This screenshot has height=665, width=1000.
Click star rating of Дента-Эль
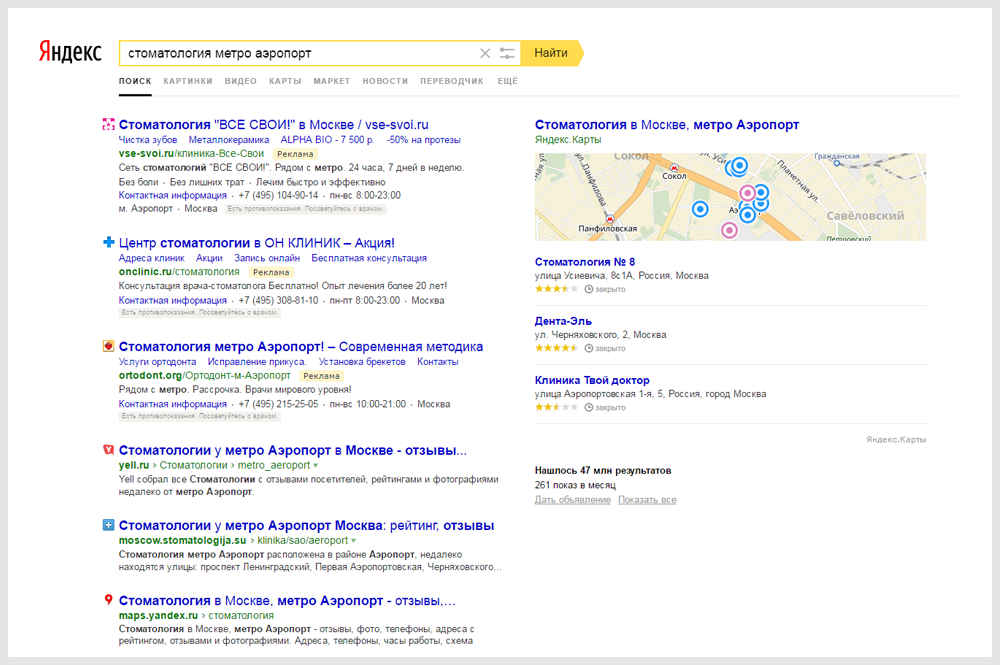[x=556, y=348]
